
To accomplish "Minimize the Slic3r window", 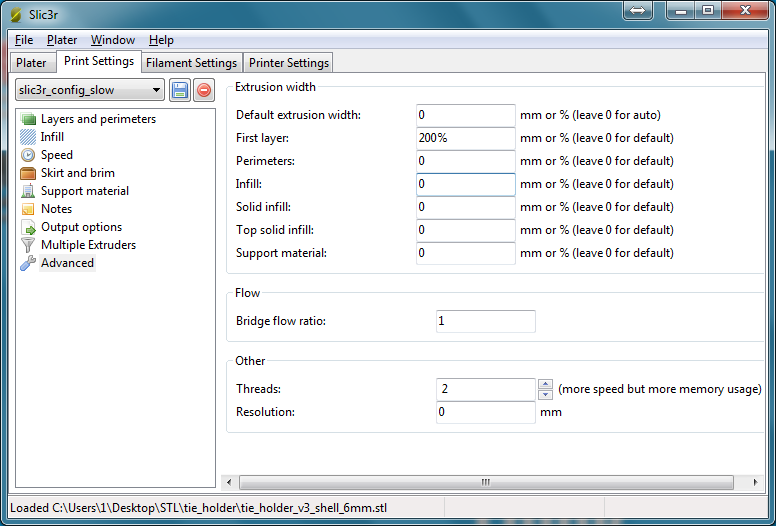I will click(x=681, y=10).
